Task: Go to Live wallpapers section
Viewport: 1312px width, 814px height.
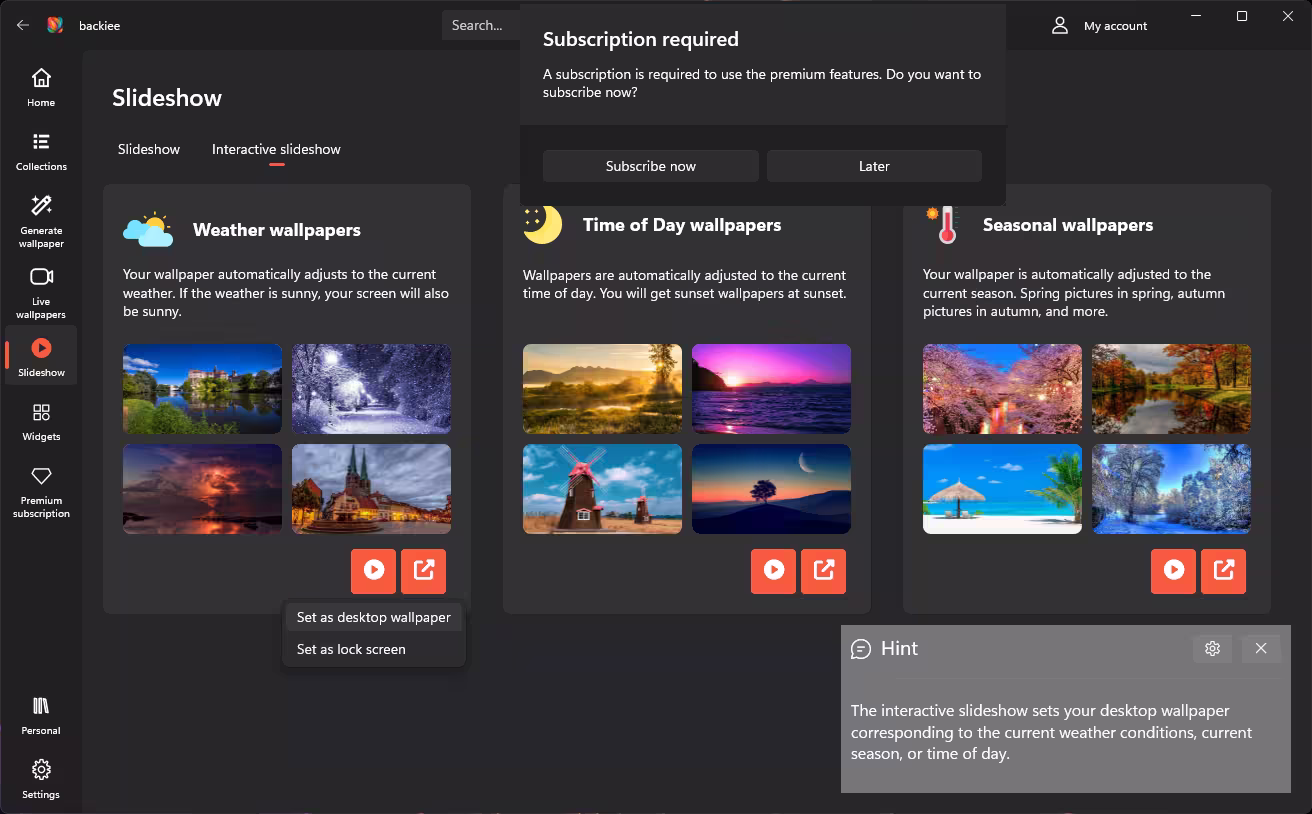Action: [x=41, y=292]
